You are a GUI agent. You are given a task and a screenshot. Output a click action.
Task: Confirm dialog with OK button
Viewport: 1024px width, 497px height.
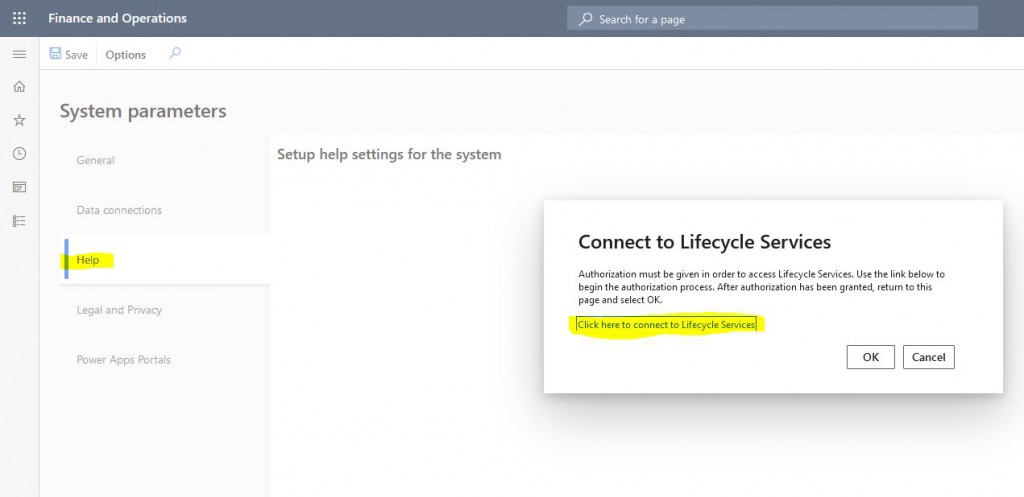pos(871,357)
